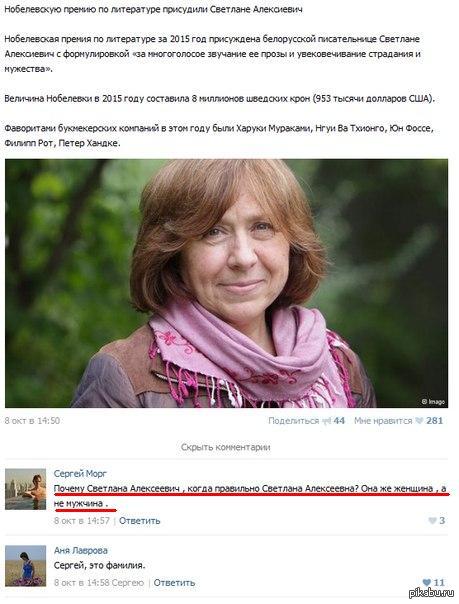Image resolution: width=459 pixels, height=604 pixels.
Task: Open Аня Лаврова's profile name link
Action: (x=81, y=550)
